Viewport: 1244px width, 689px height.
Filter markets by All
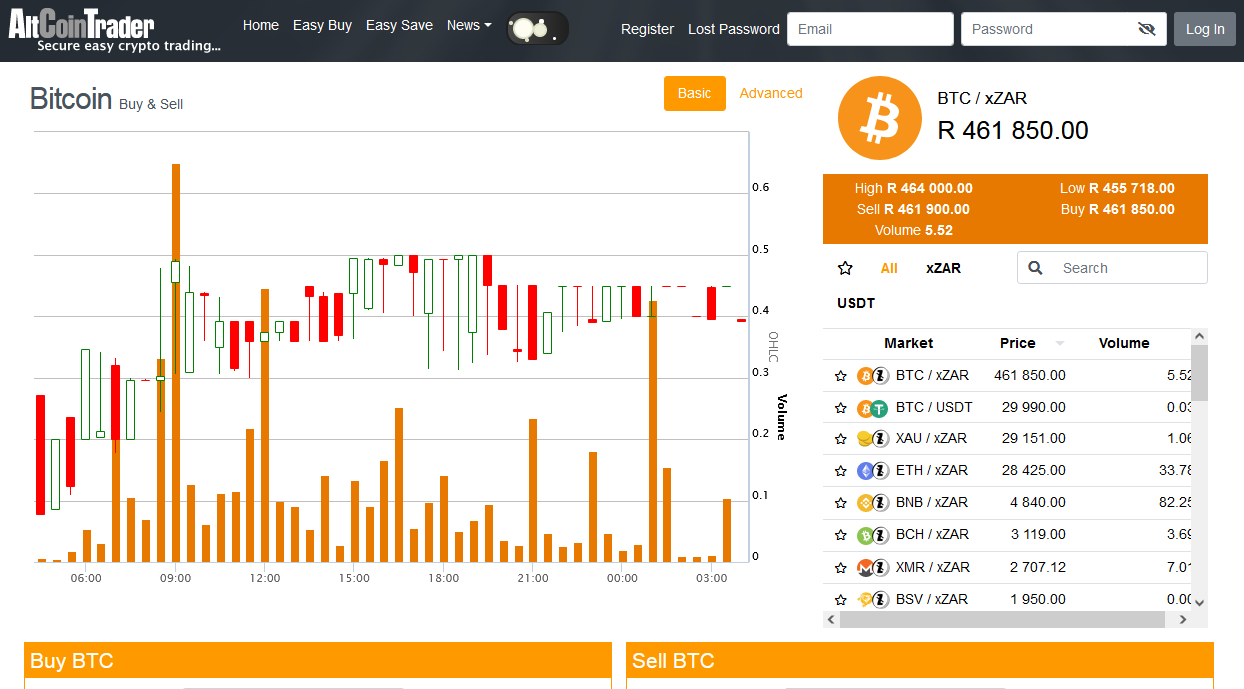889,268
